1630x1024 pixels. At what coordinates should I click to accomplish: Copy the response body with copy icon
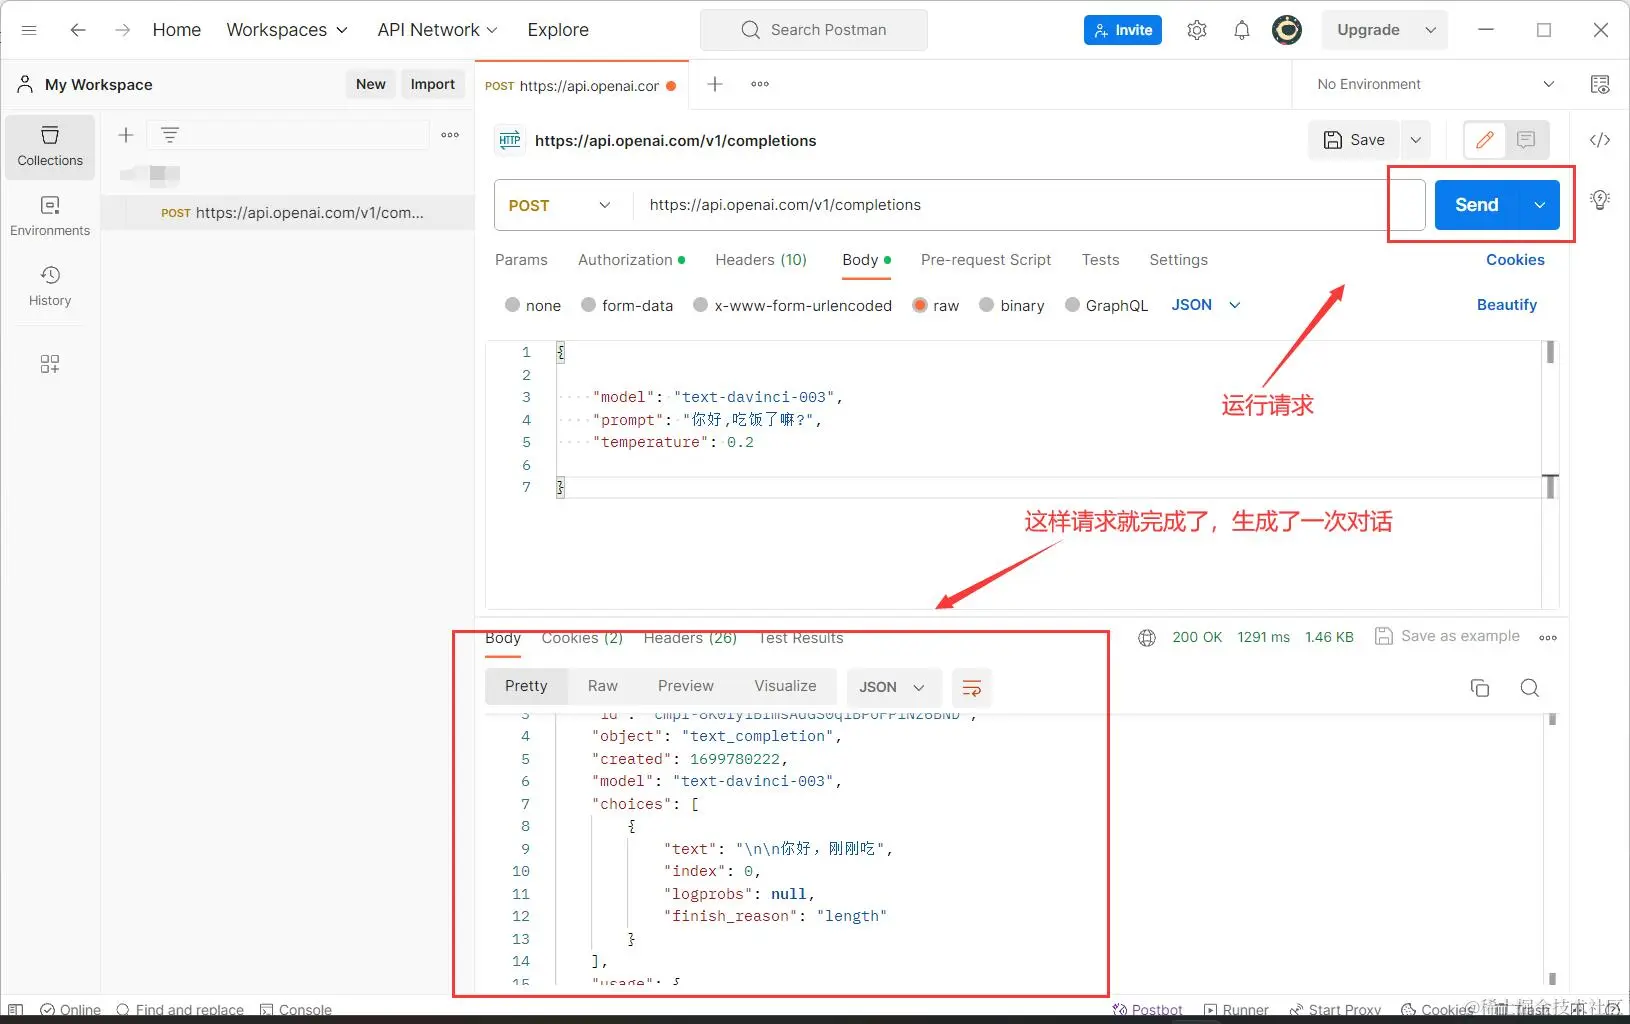point(1479,688)
